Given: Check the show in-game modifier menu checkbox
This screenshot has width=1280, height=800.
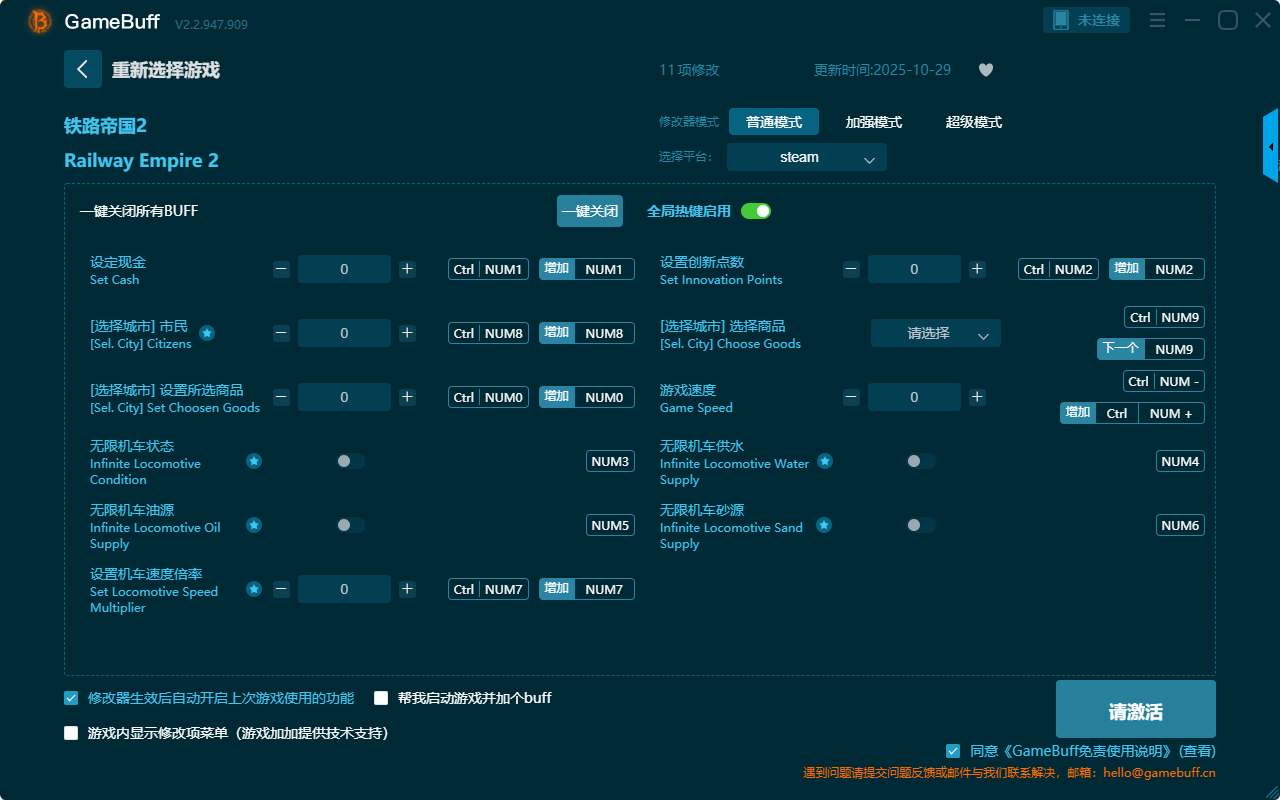Looking at the screenshot, I should pyautogui.click(x=71, y=733).
